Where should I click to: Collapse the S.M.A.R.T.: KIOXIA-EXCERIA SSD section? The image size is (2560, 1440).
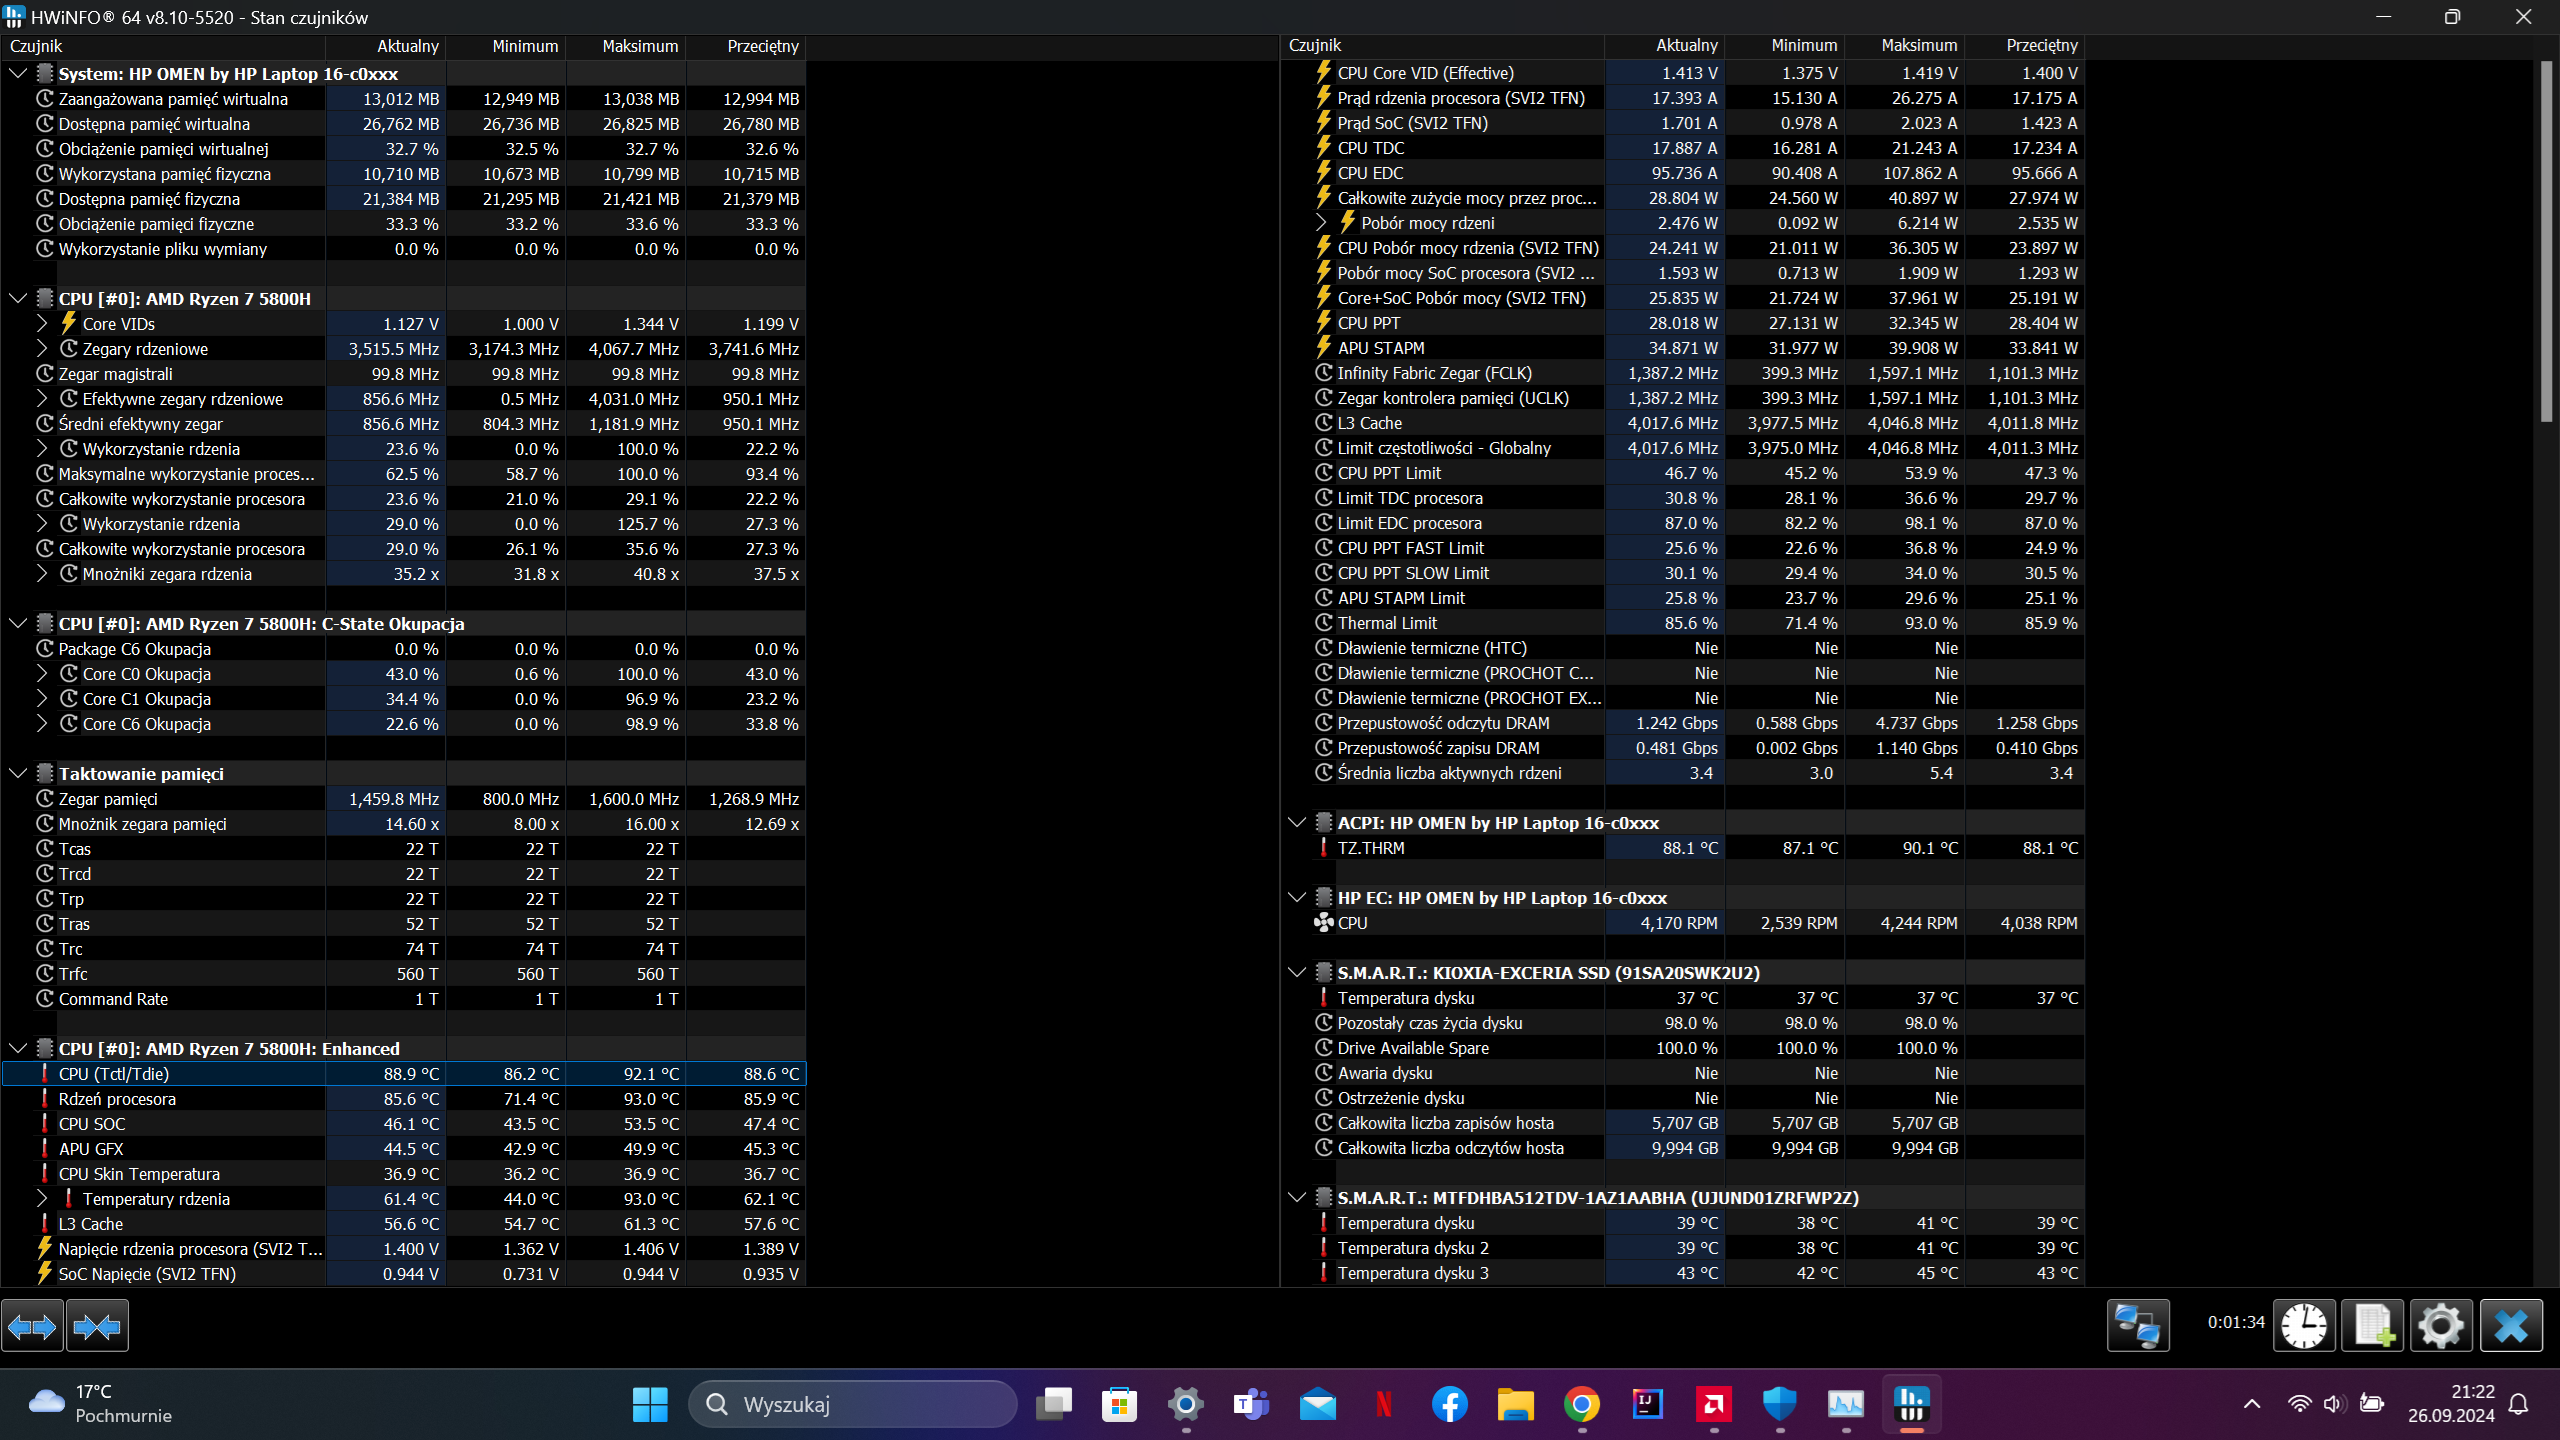[x=1297, y=973]
